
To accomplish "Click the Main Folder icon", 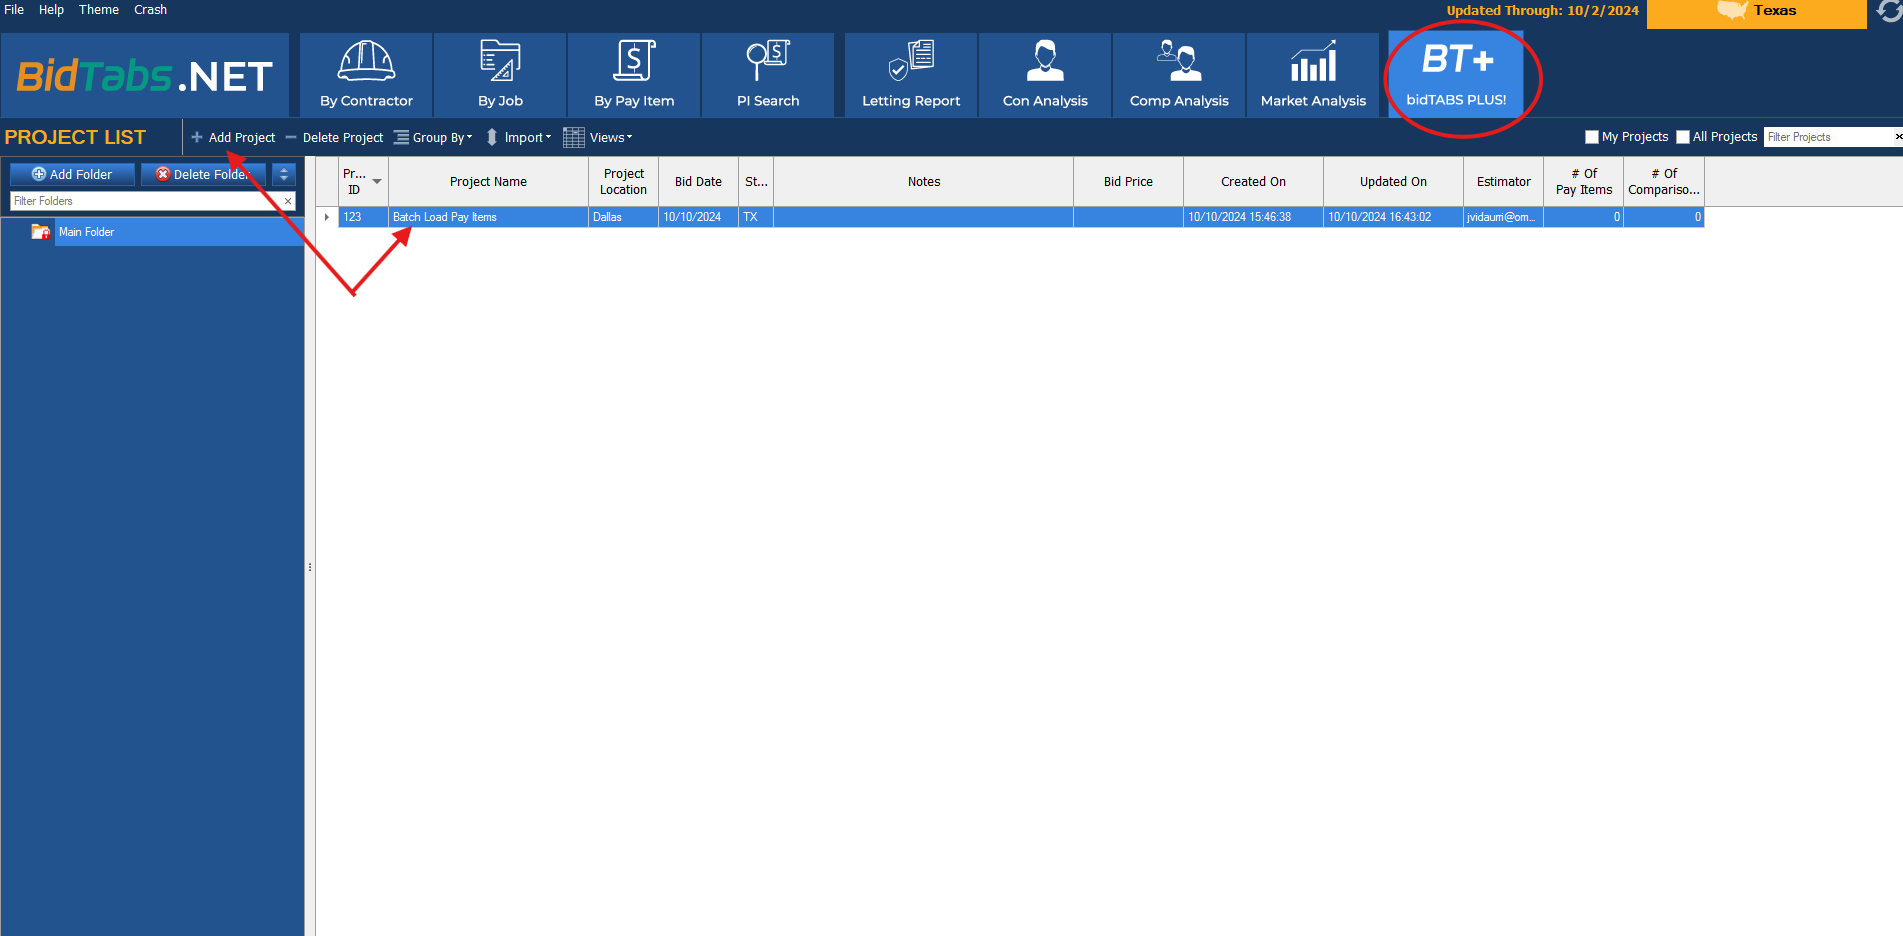I will (40, 232).
